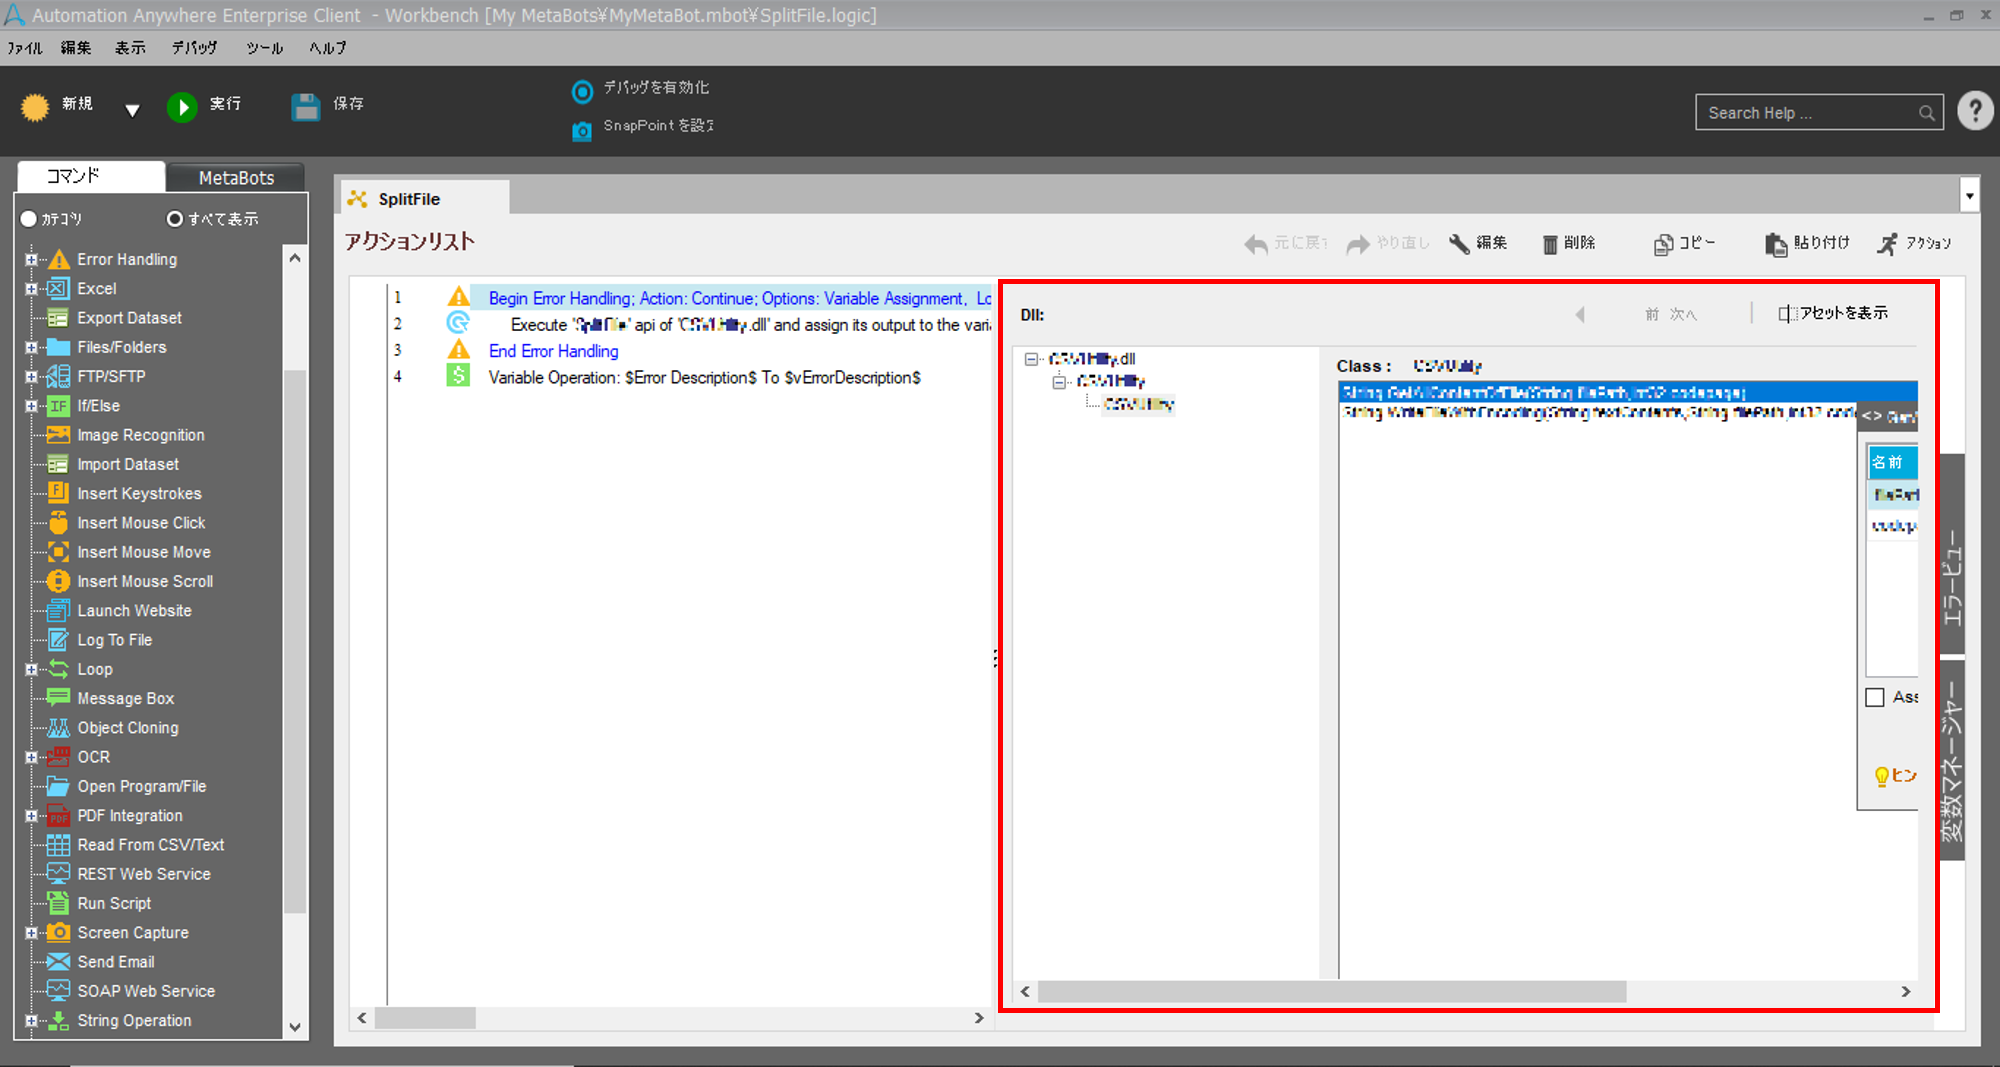Switch to the コマンド tab
Image resolution: width=2000 pixels, height=1067 pixels.
(91, 176)
